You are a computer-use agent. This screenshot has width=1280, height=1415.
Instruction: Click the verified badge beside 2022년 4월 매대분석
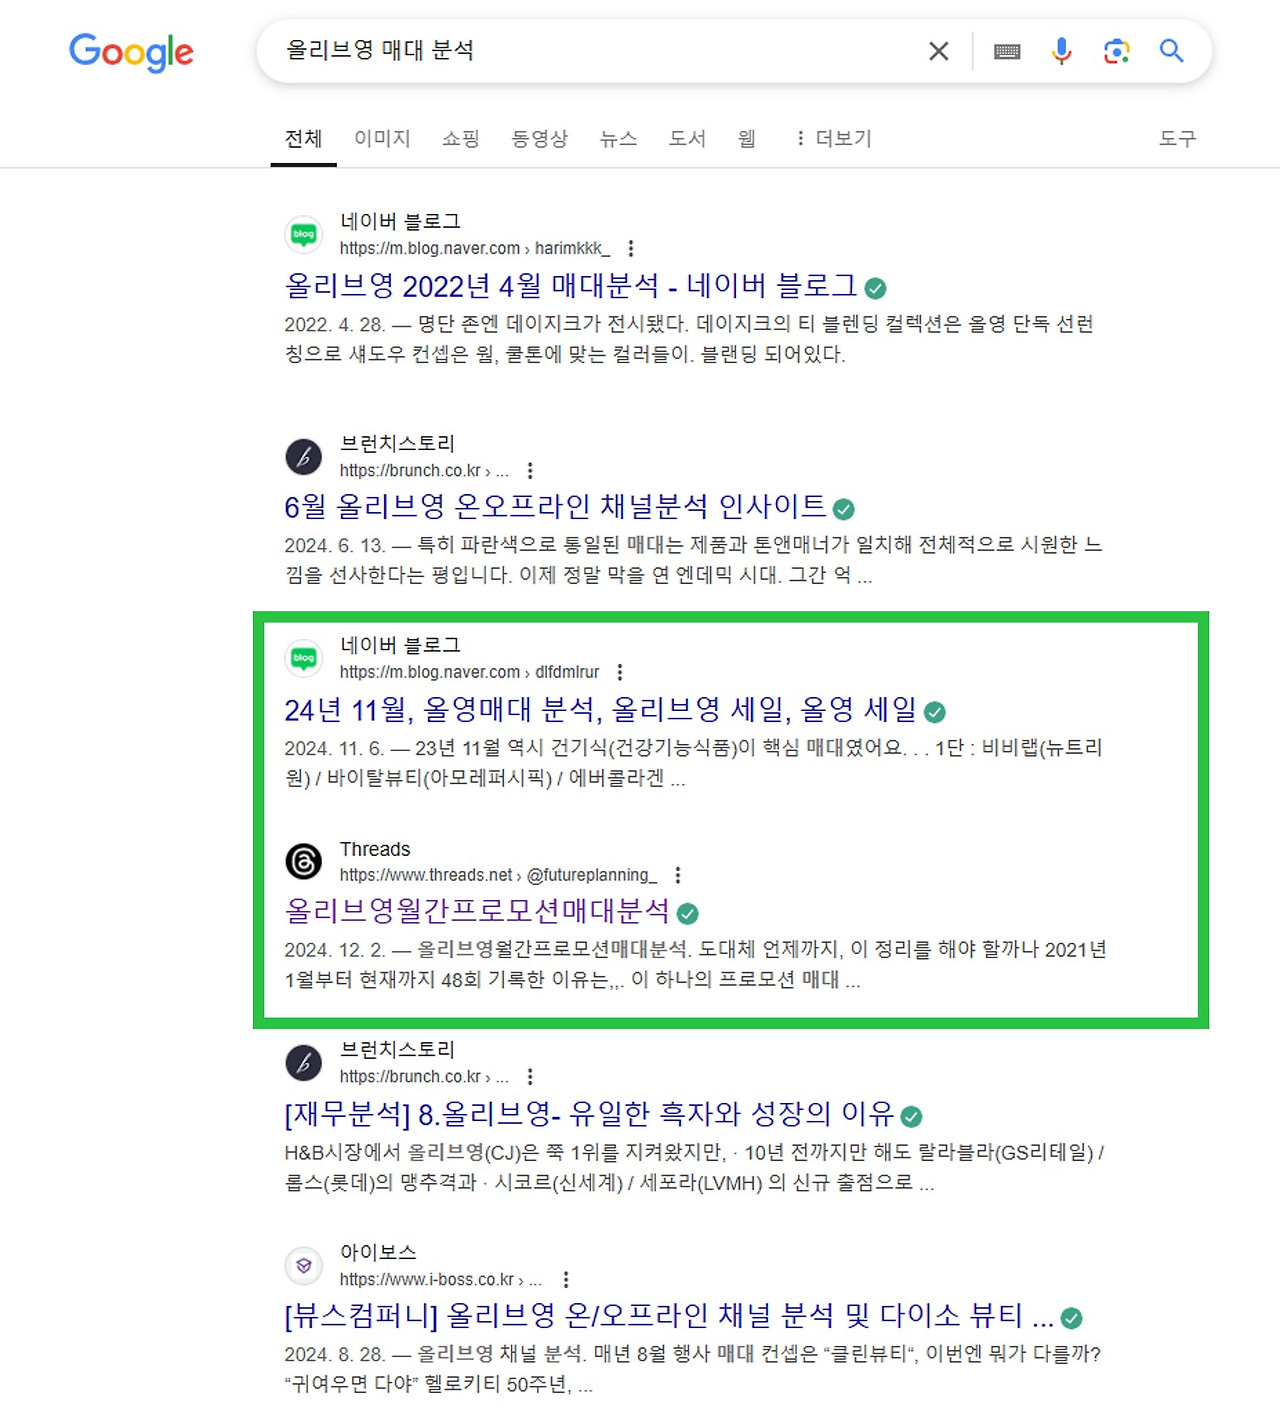coord(875,289)
